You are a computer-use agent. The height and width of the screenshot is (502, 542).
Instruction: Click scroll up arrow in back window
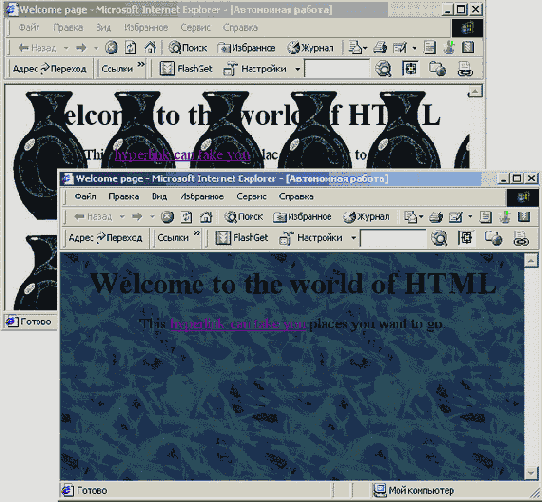pyautogui.click(x=475, y=91)
